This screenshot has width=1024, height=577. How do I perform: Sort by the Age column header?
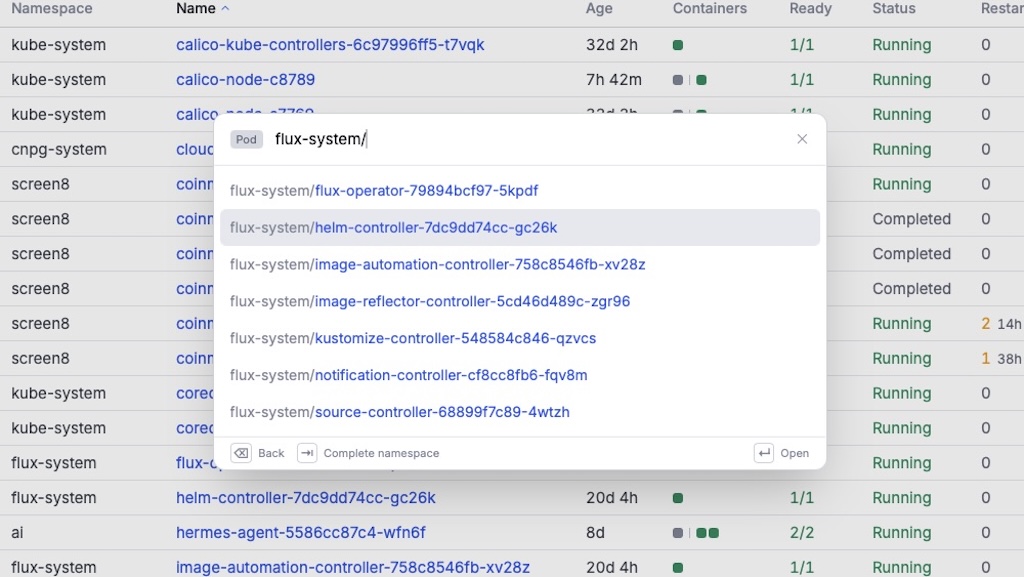tap(599, 8)
